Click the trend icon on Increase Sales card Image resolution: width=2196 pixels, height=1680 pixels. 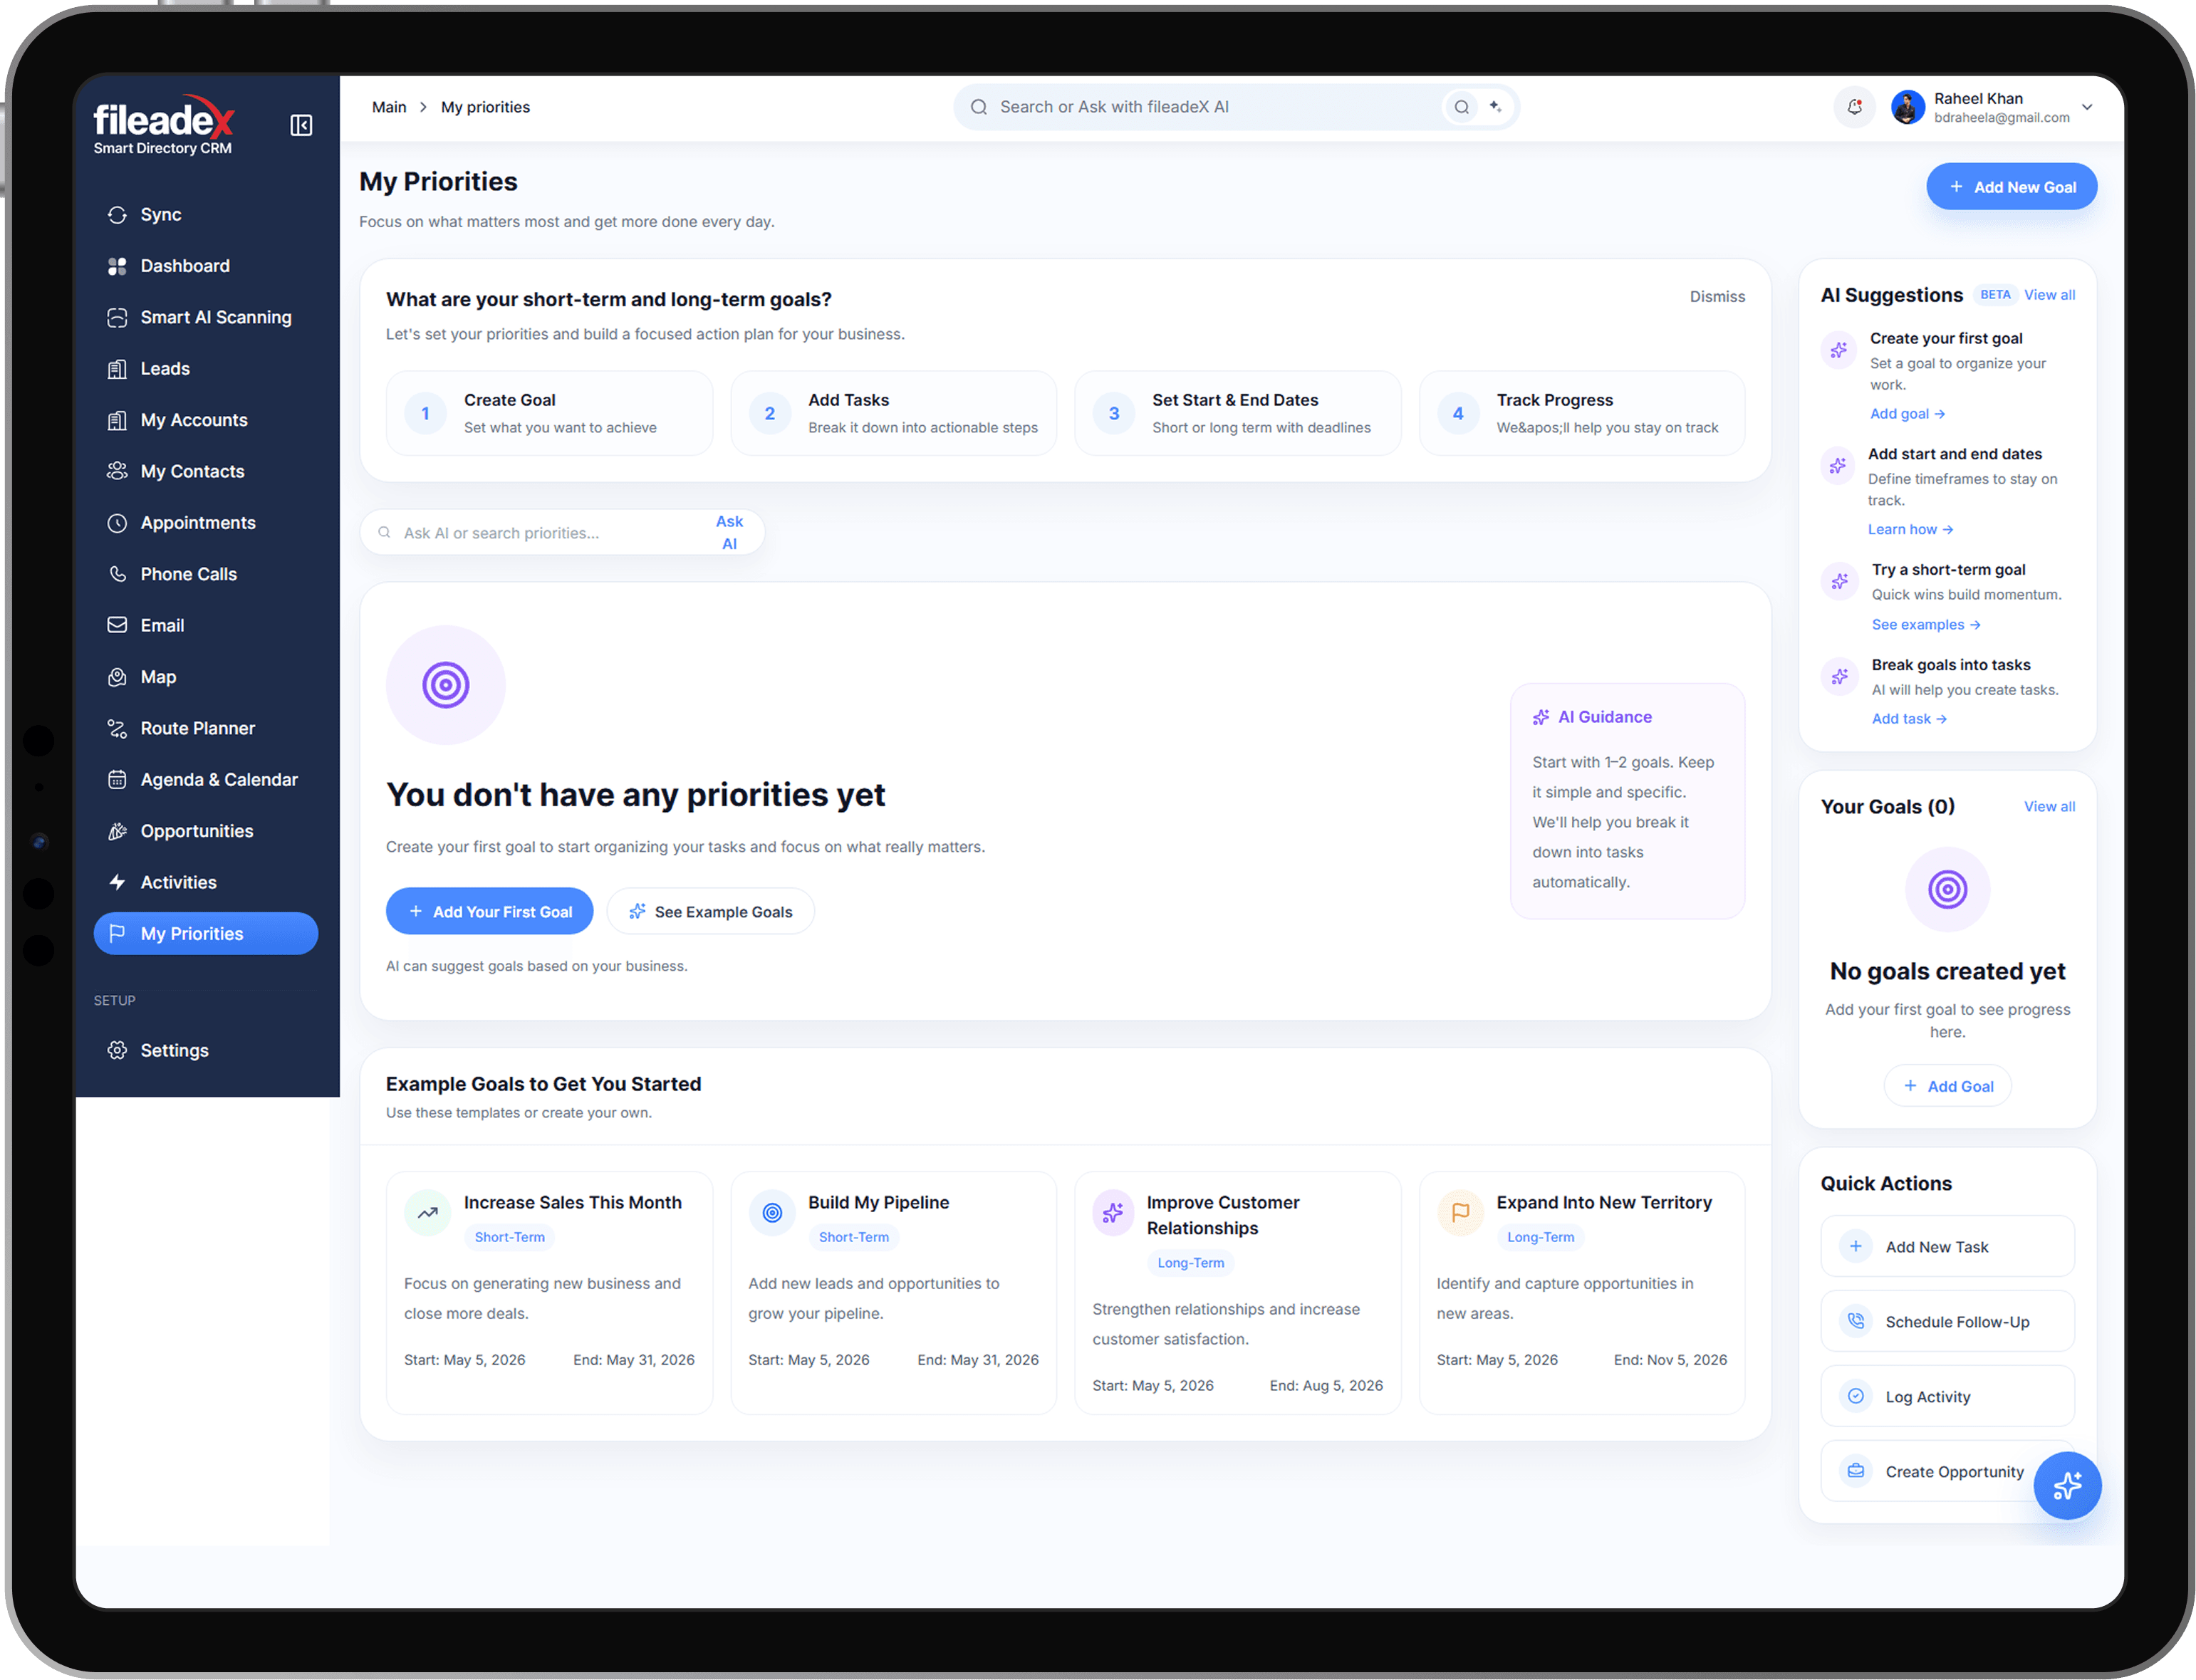click(x=427, y=1213)
